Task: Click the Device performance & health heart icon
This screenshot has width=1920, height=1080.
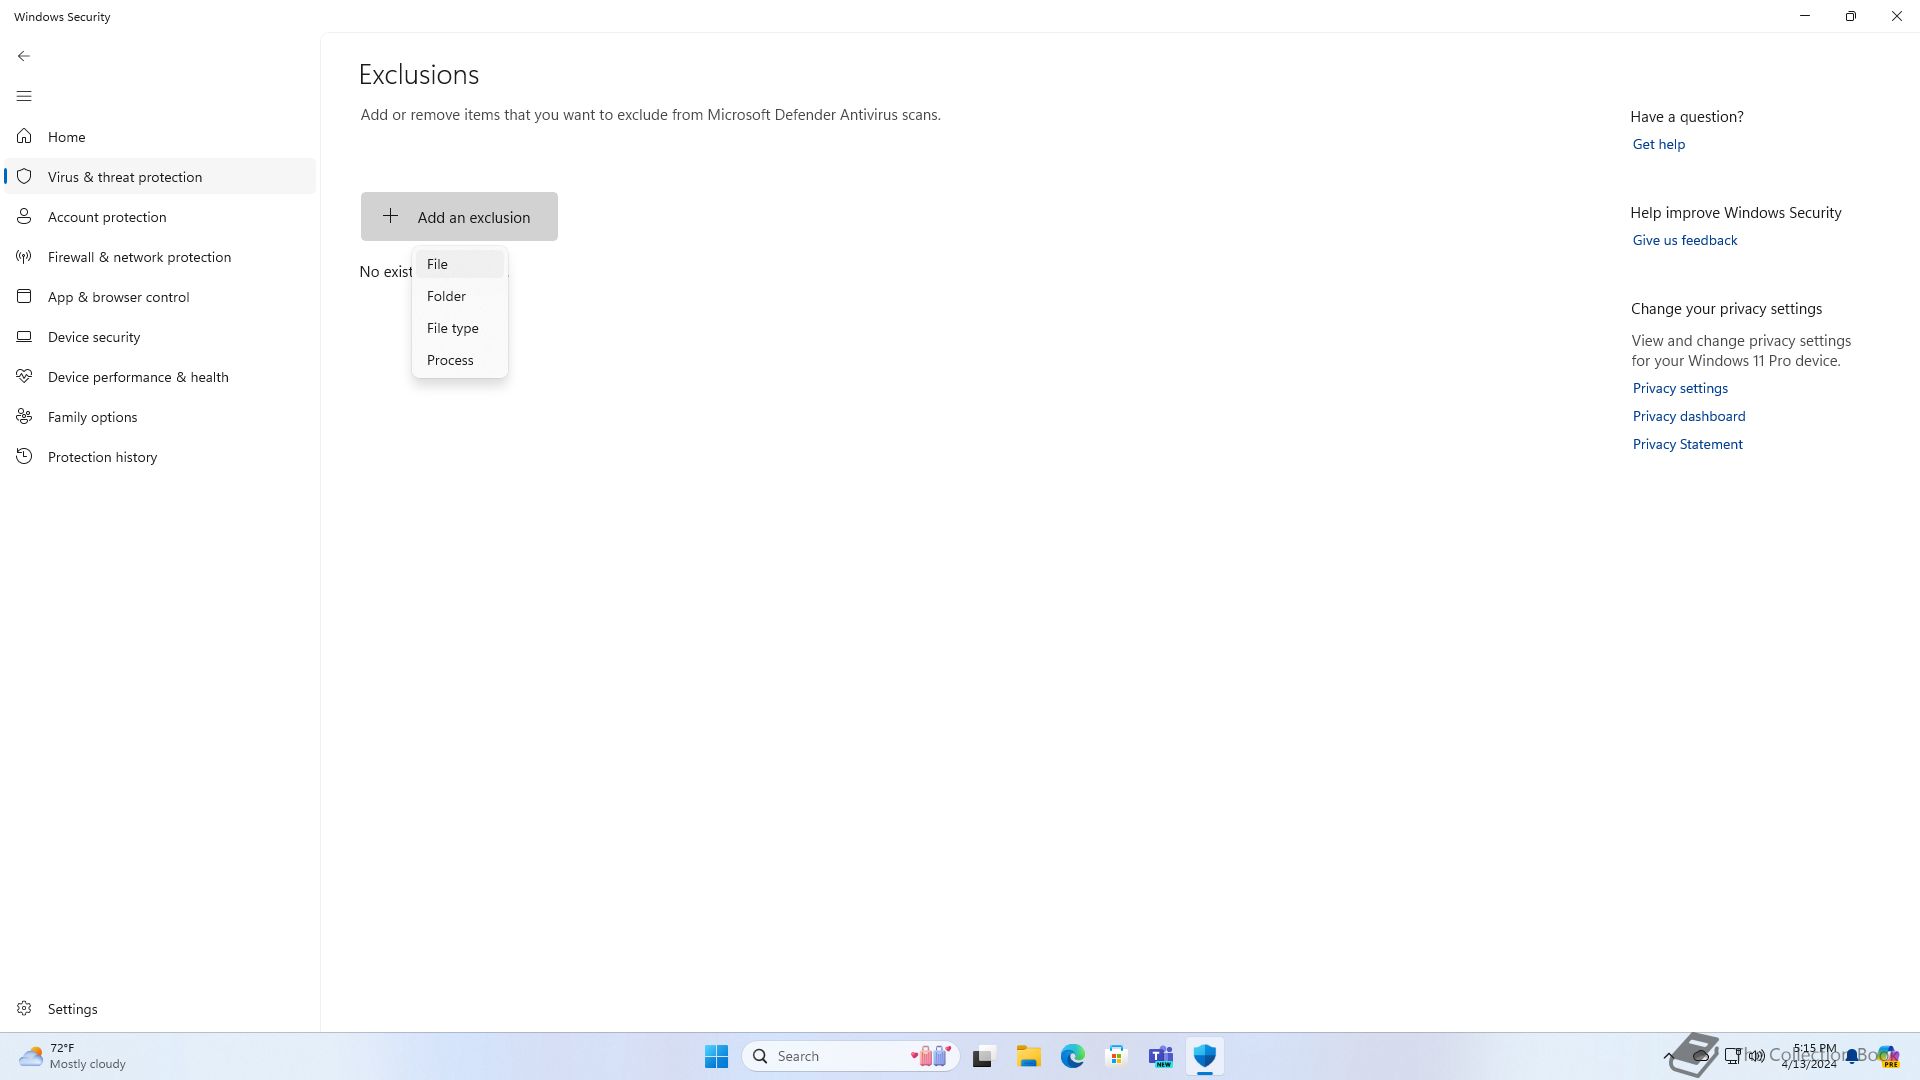Action: pyautogui.click(x=24, y=376)
